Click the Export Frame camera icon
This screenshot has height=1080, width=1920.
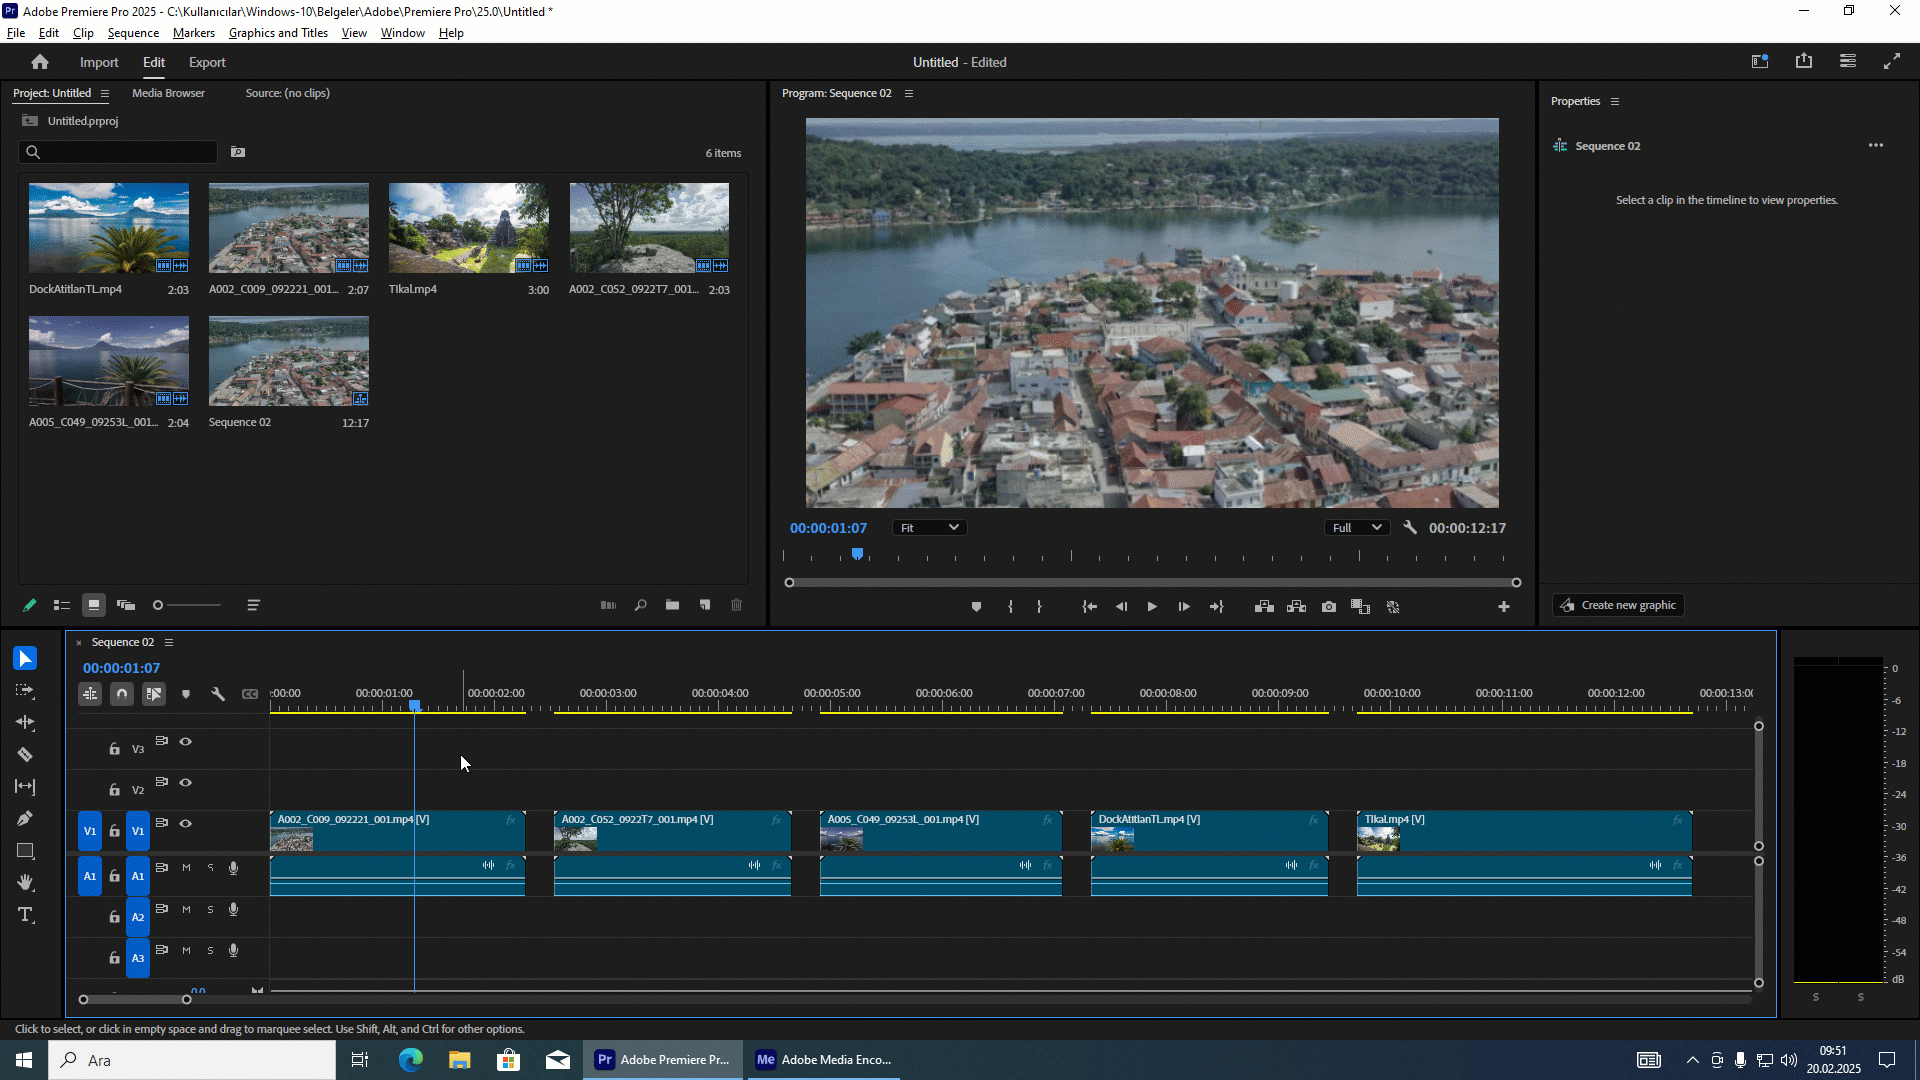(x=1328, y=607)
